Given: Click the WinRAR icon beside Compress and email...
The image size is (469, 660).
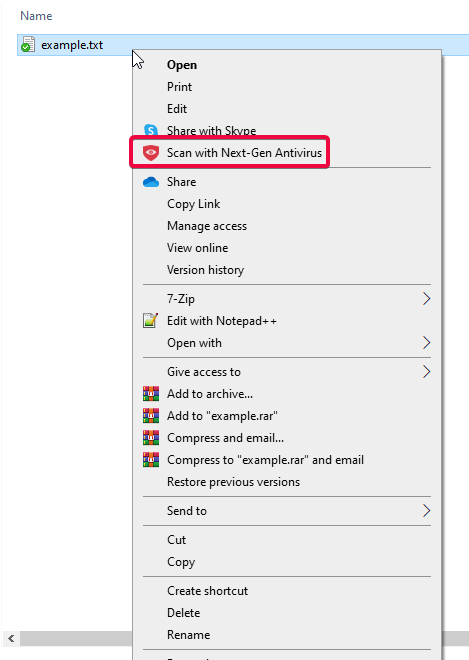Looking at the screenshot, I should coord(151,438).
